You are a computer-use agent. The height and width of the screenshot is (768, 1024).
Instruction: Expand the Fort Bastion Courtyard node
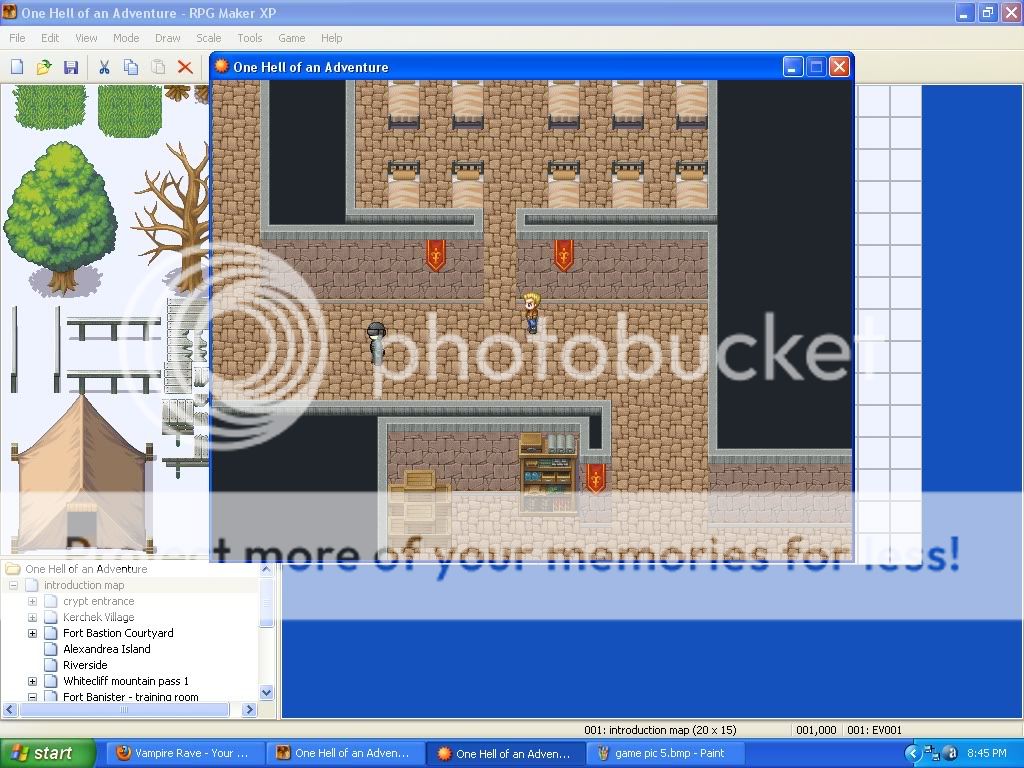click(x=32, y=633)
